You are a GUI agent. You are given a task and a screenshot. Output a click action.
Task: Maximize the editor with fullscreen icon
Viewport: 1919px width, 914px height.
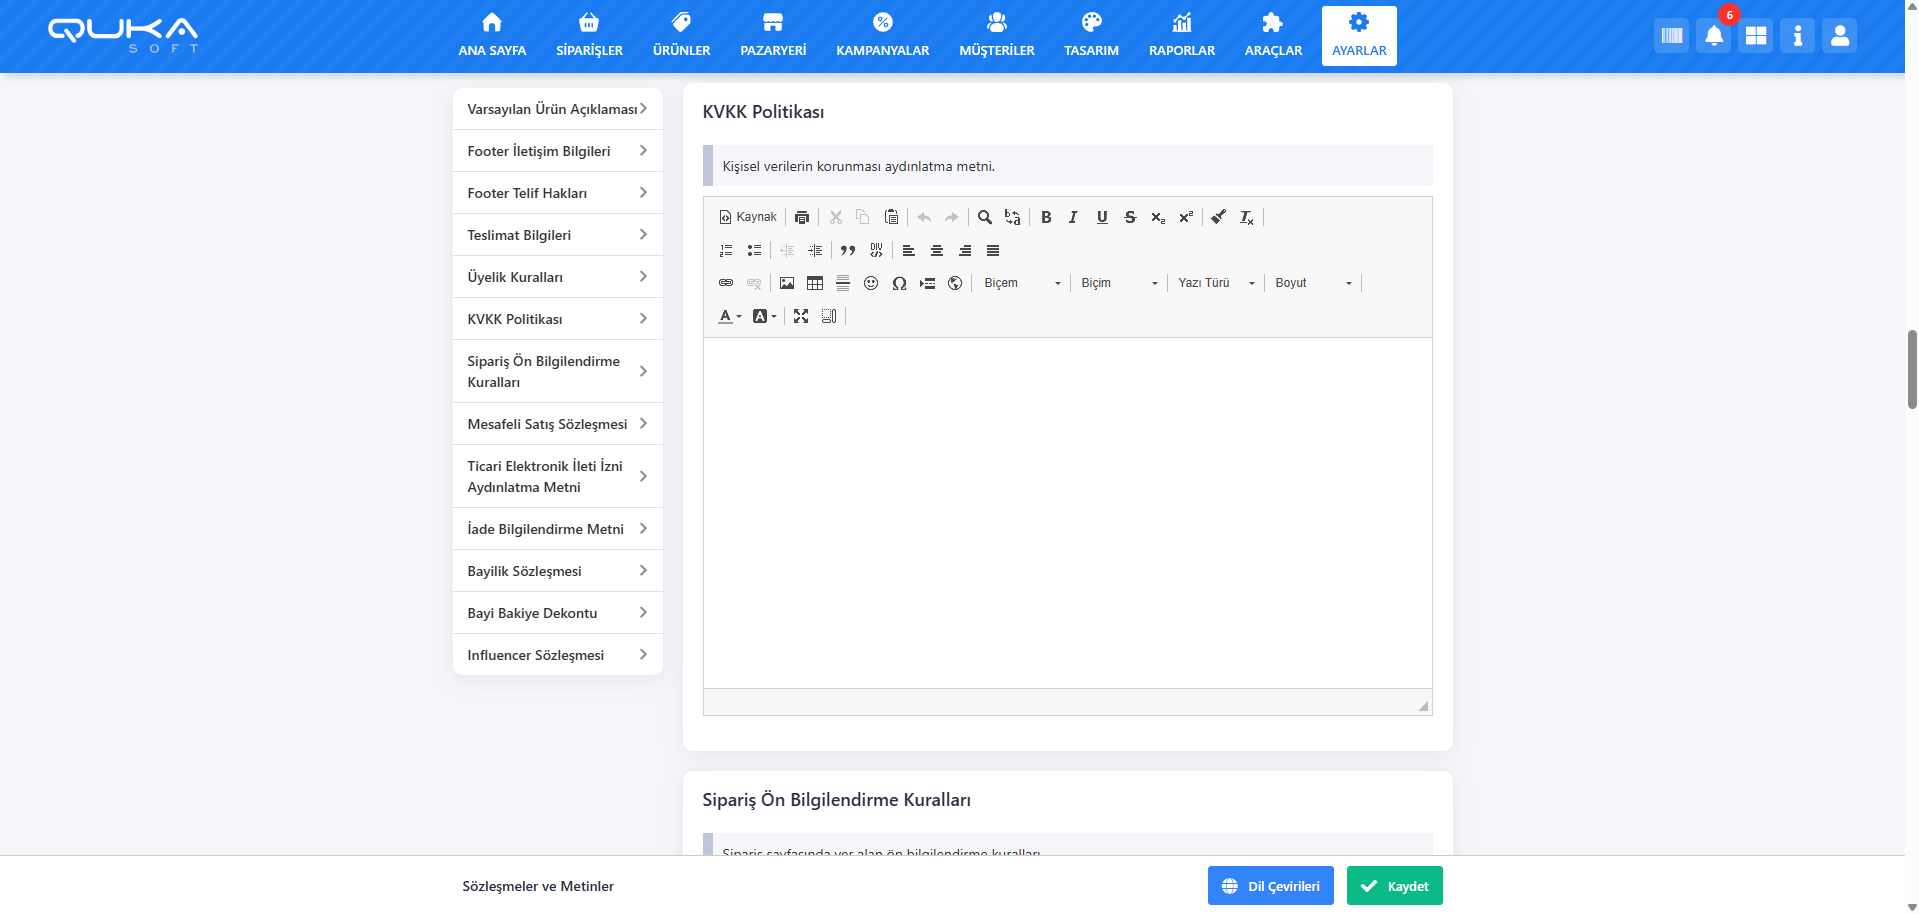801,316
